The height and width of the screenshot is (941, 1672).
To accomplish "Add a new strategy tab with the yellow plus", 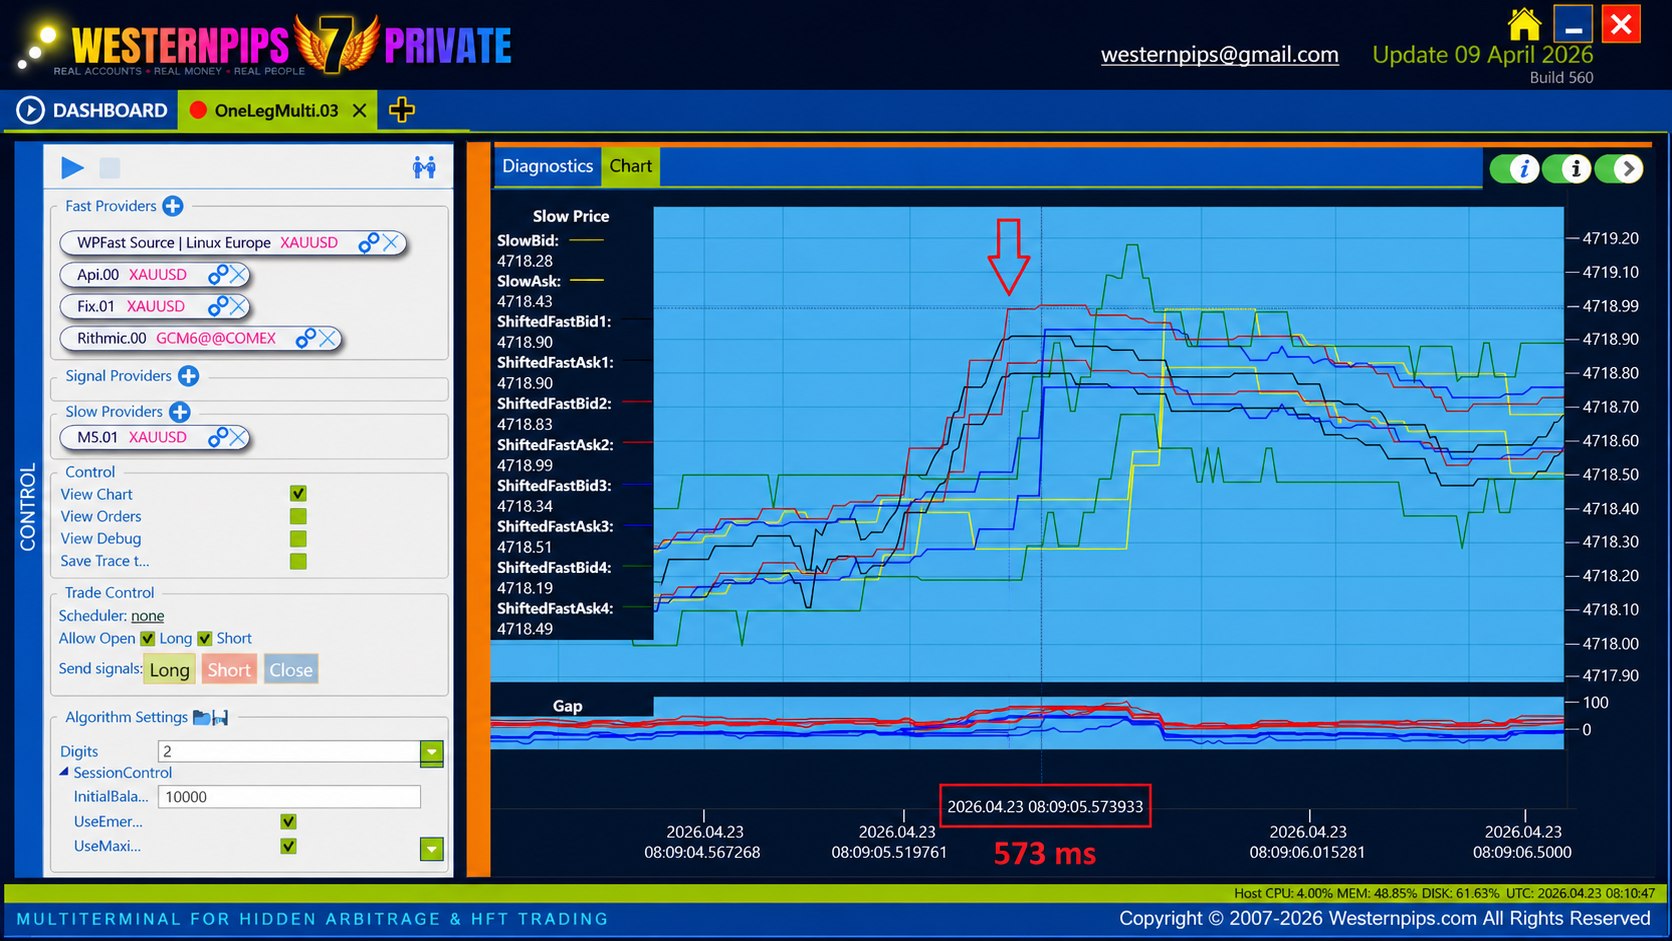I will pyautogui.click(x=402, y=110).
